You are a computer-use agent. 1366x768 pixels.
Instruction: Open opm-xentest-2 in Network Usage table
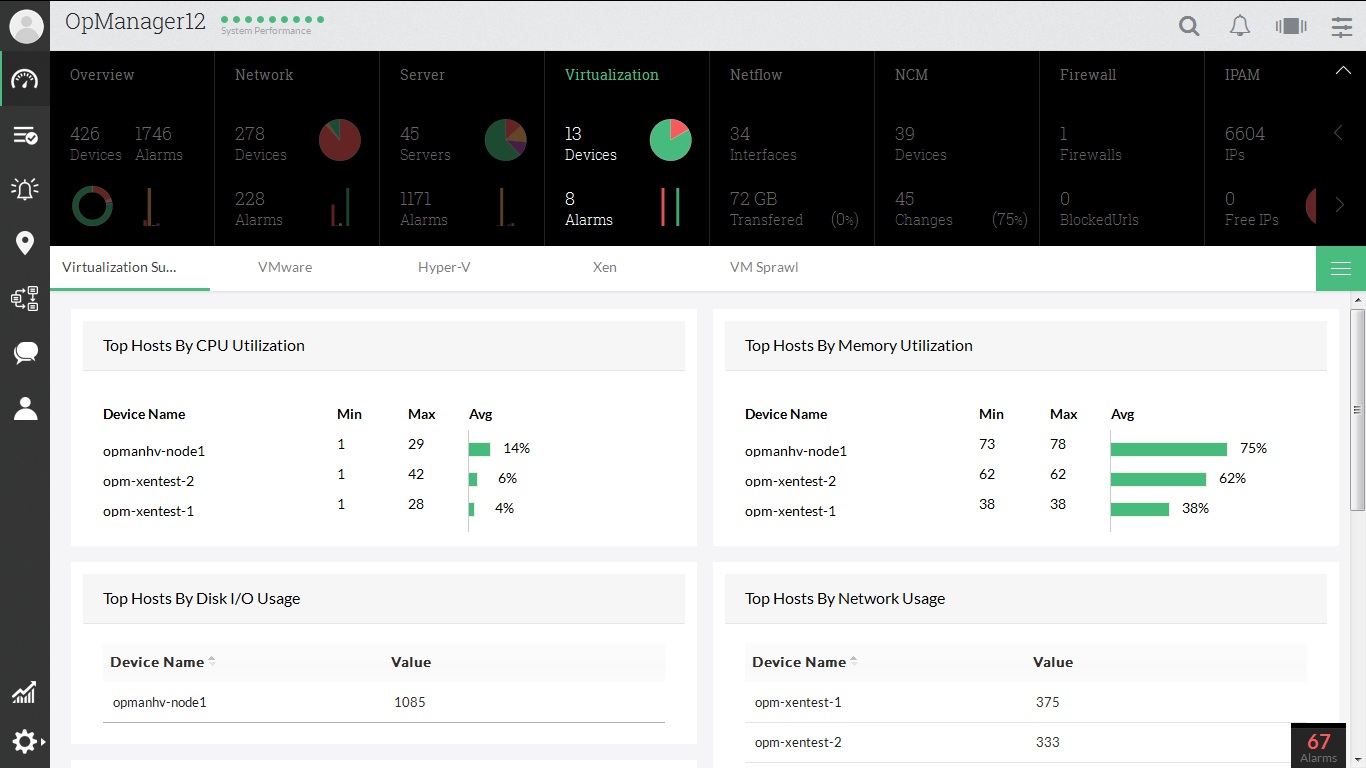coord(798,742)
